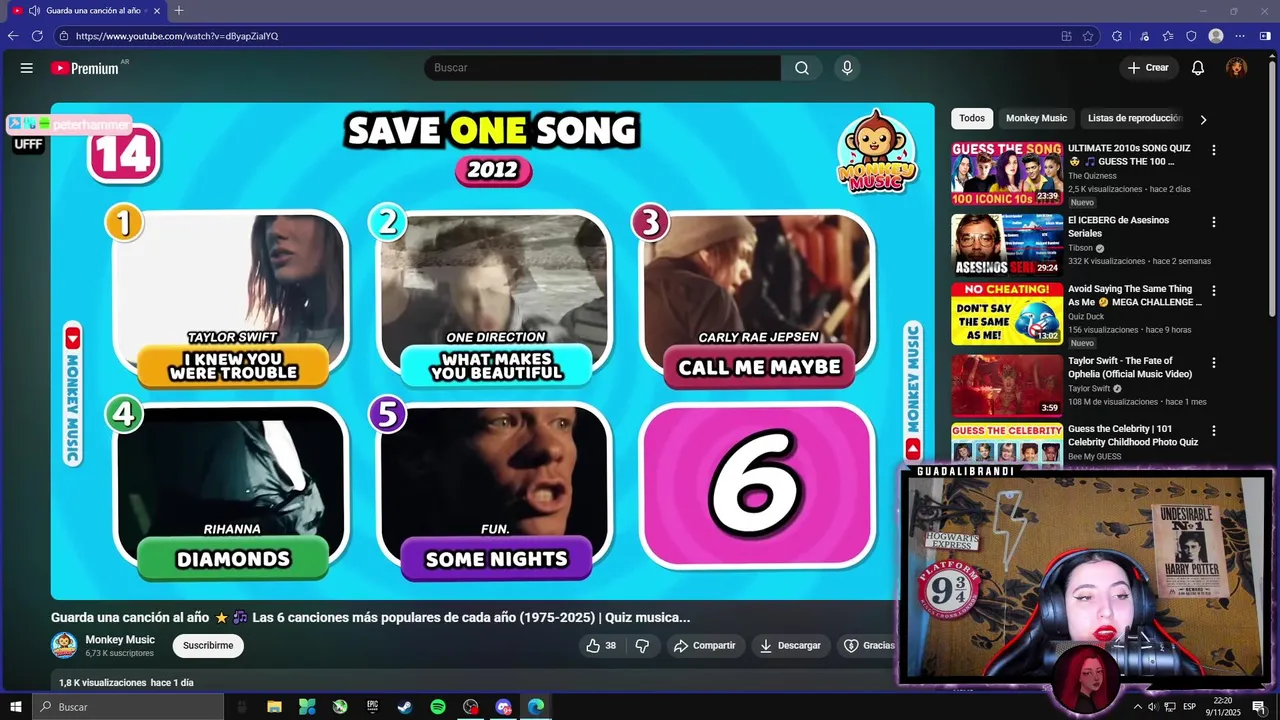Open the Monkey Music channel avatar
Viewport: 1280px width, 720px height.
tap(64, 646)
